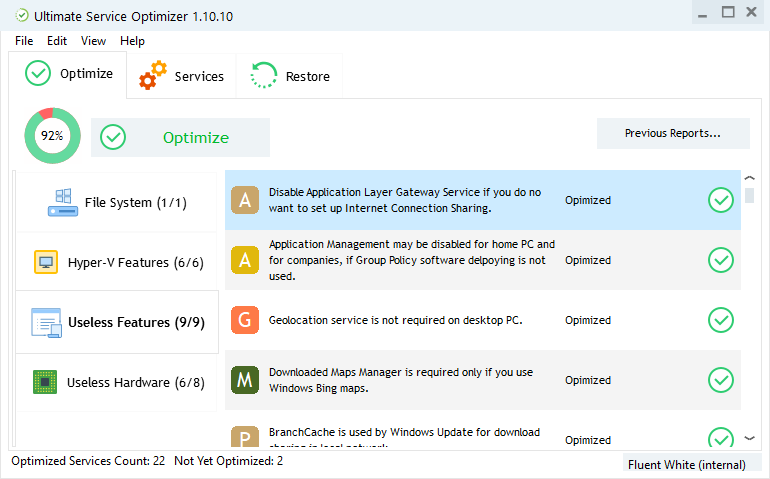The width and height of the screenshot is (770, 479).
Task: Click the Restore circular arrow icon
Action: [264, 76]
